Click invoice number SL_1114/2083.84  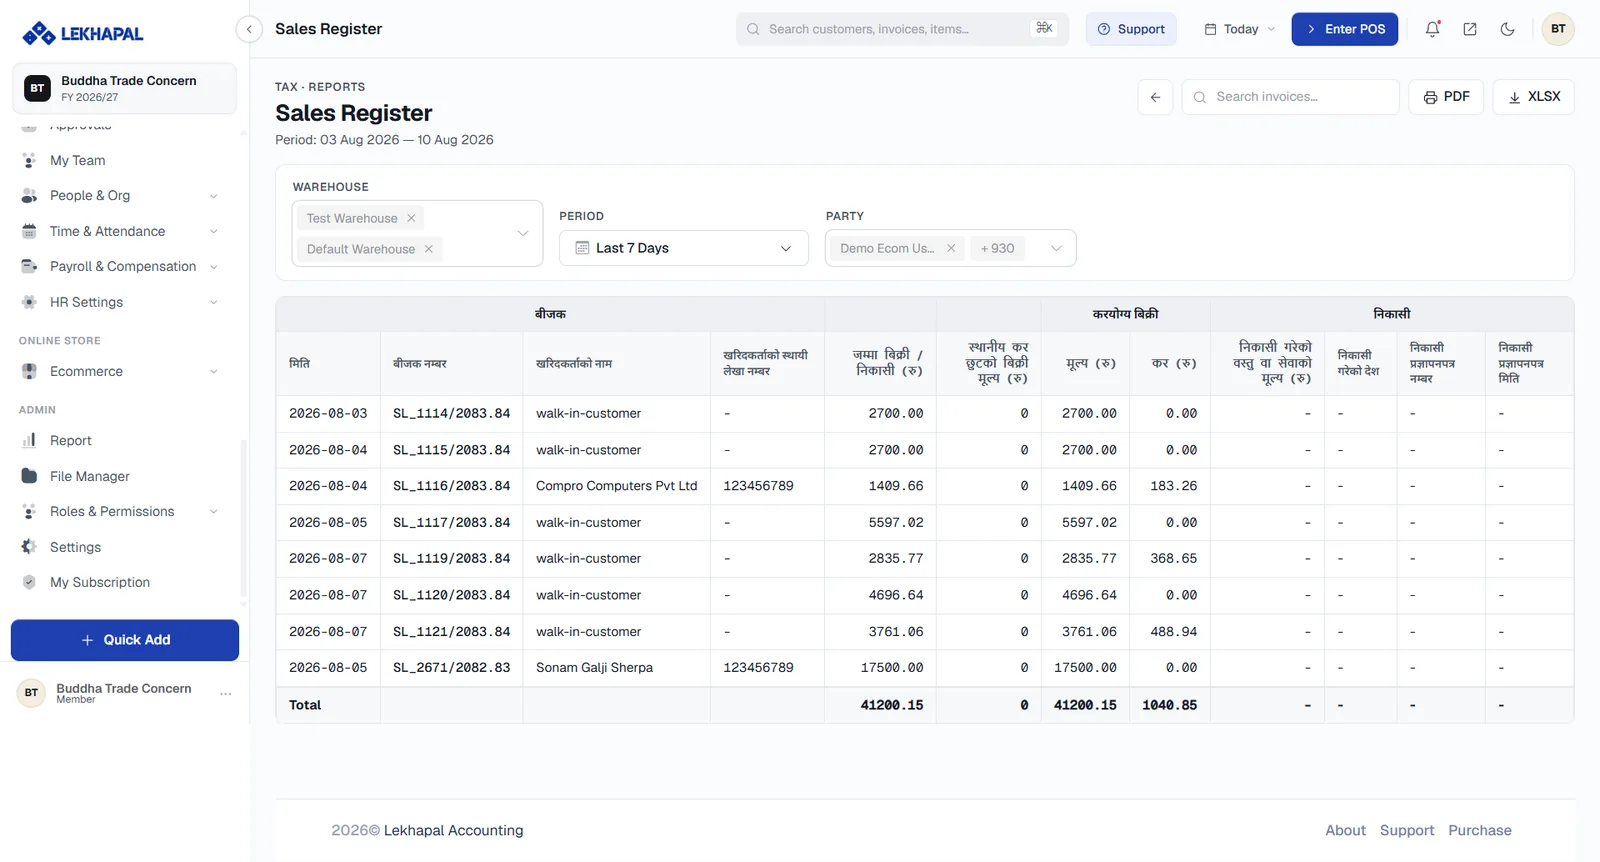coord(451,413)
